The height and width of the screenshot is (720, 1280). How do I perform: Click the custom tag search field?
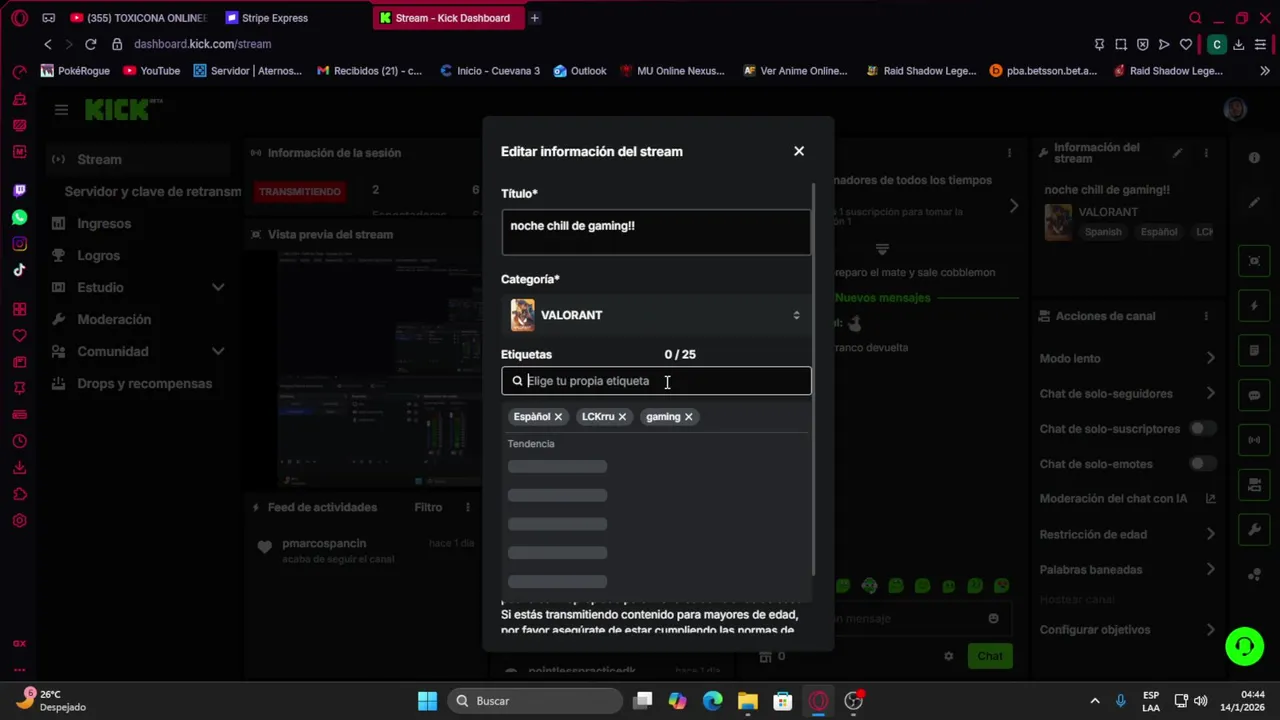click(x=656, y=381)
